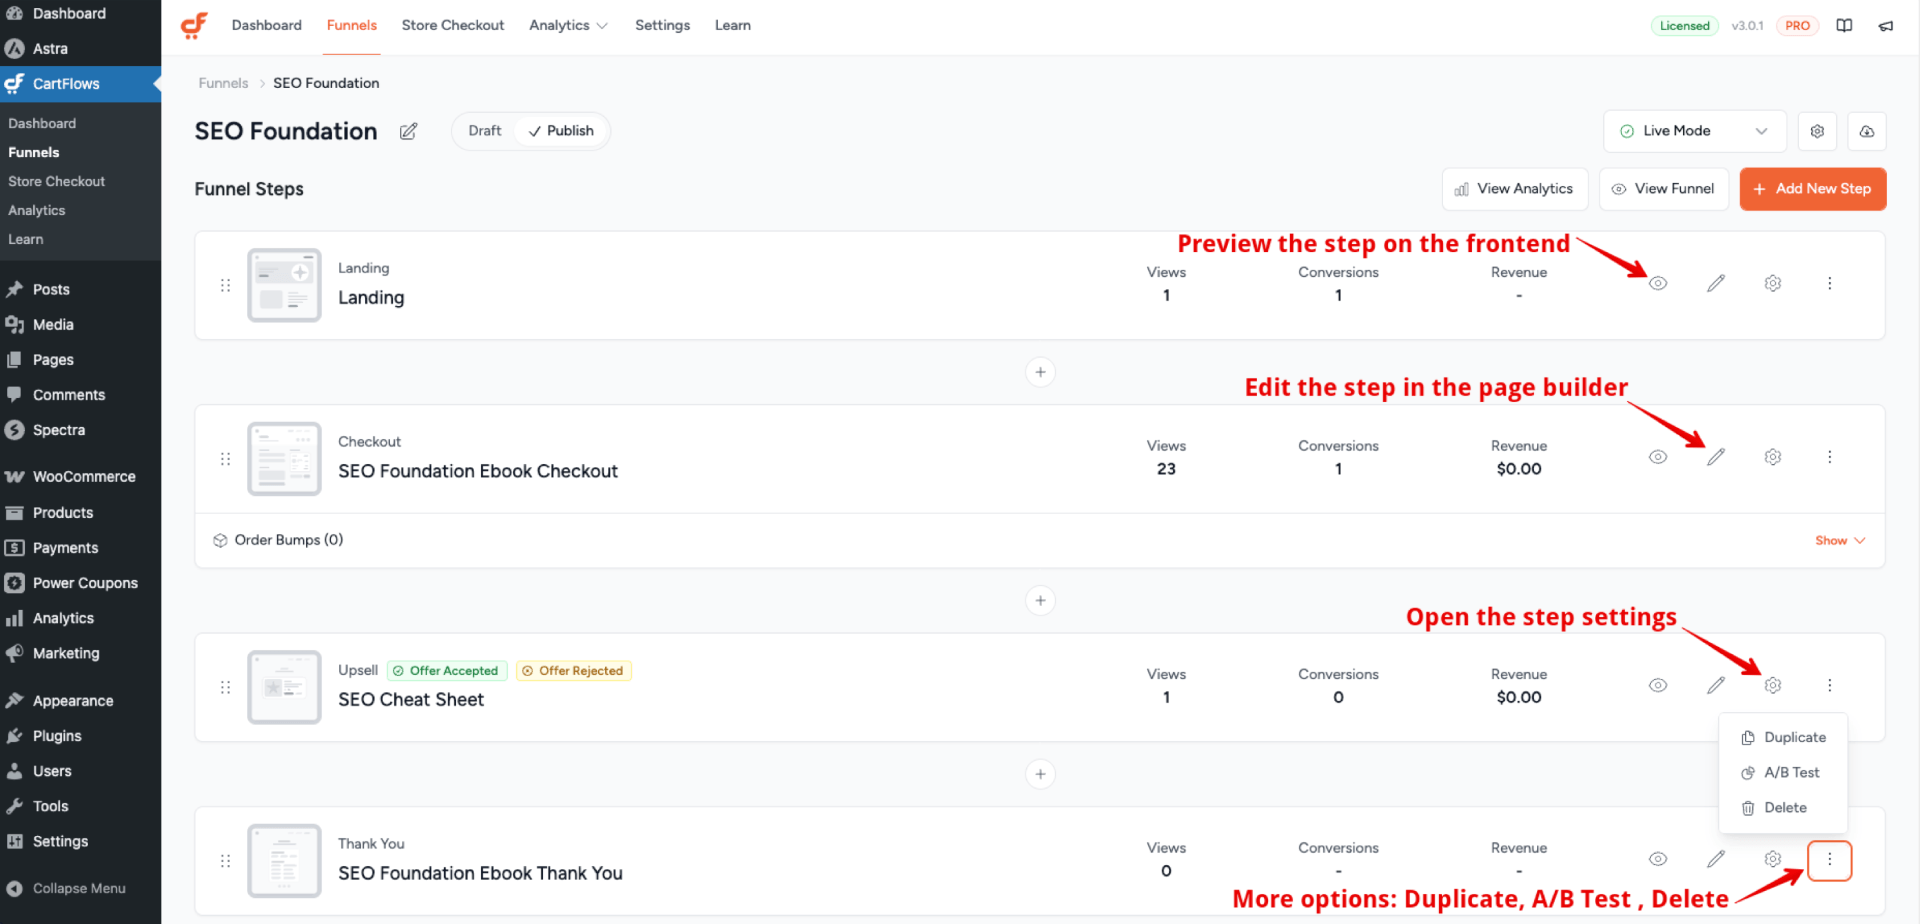Expand the Analytics menu in top navigation
The height and width of the screenshot is (924, 1920).
(x=568, y=25)
